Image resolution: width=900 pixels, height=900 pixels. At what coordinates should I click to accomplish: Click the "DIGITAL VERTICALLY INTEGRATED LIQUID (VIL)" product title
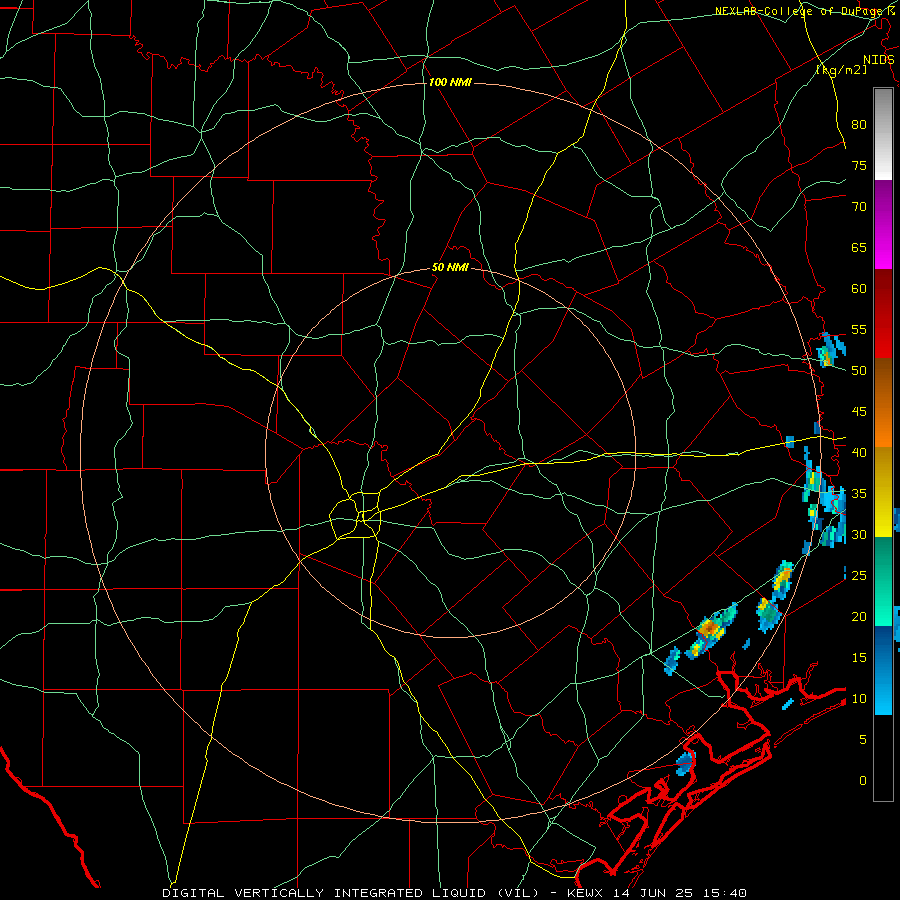click(351, 893)
